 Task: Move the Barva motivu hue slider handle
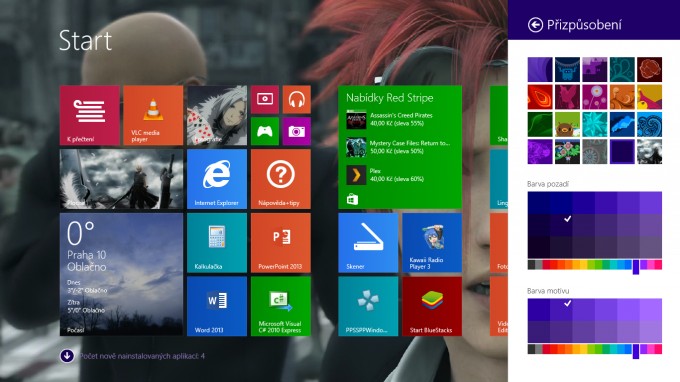636,351
